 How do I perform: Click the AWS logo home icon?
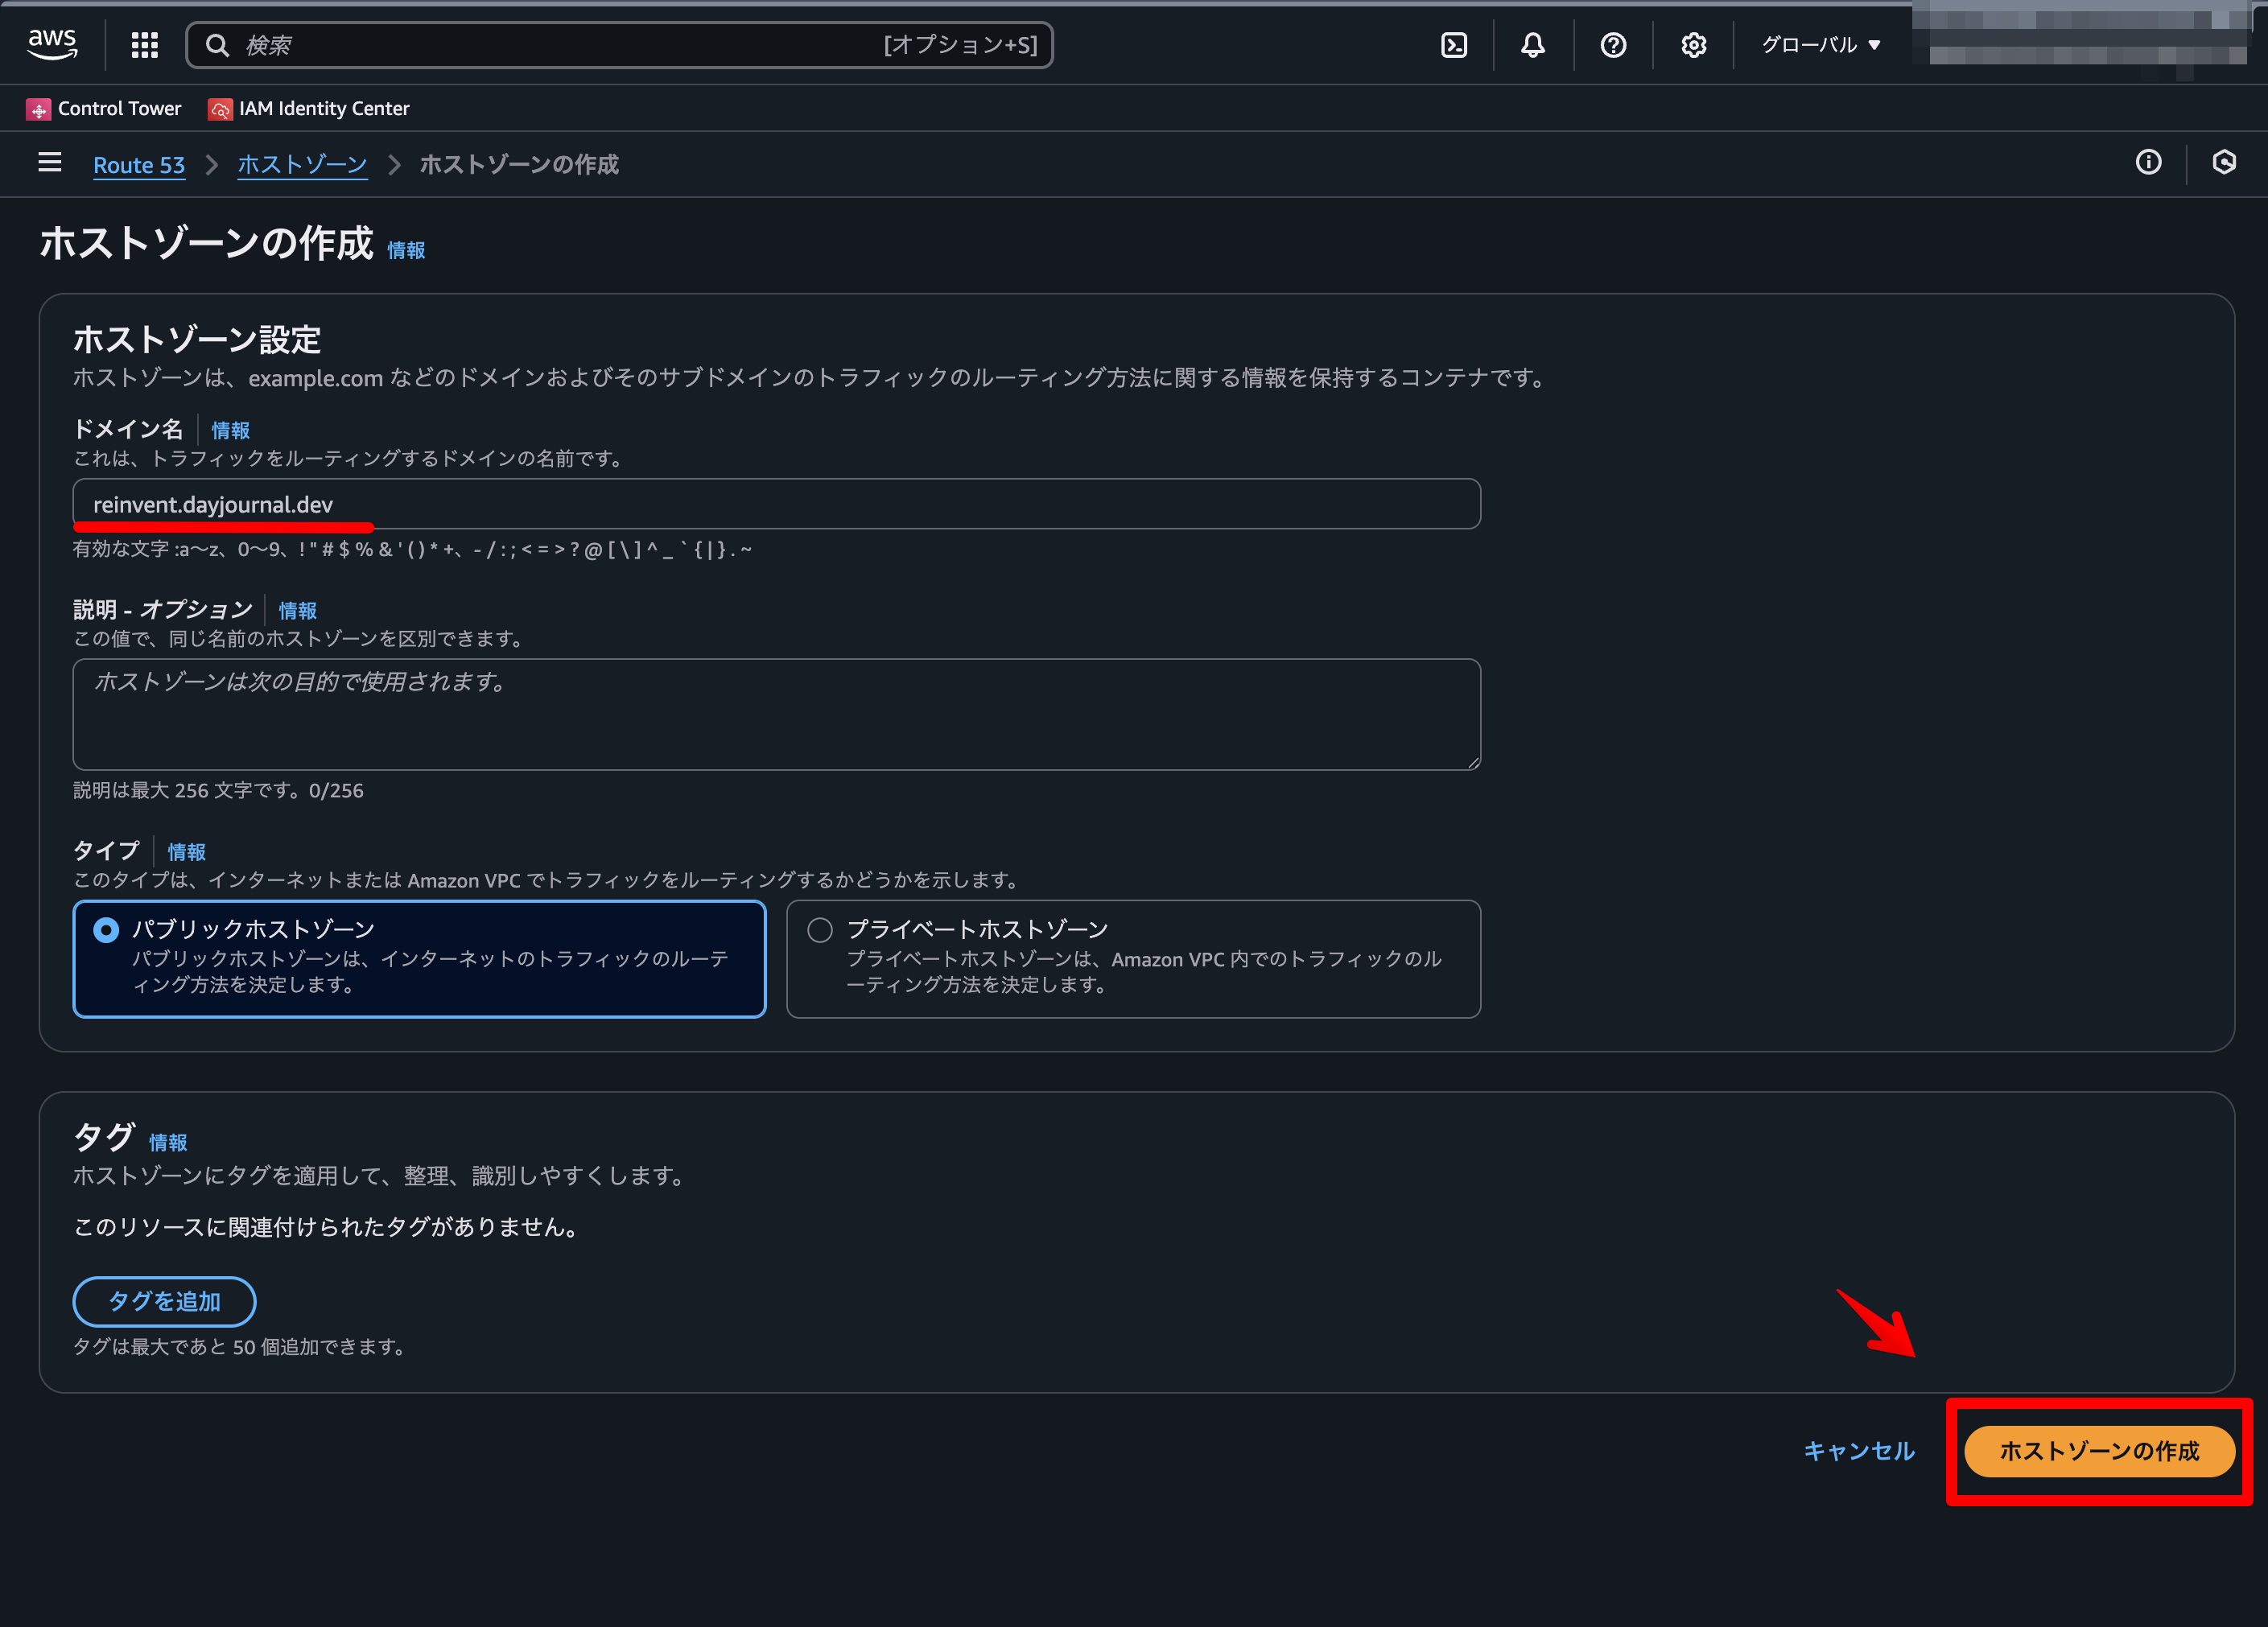click(x=52, y=44)
